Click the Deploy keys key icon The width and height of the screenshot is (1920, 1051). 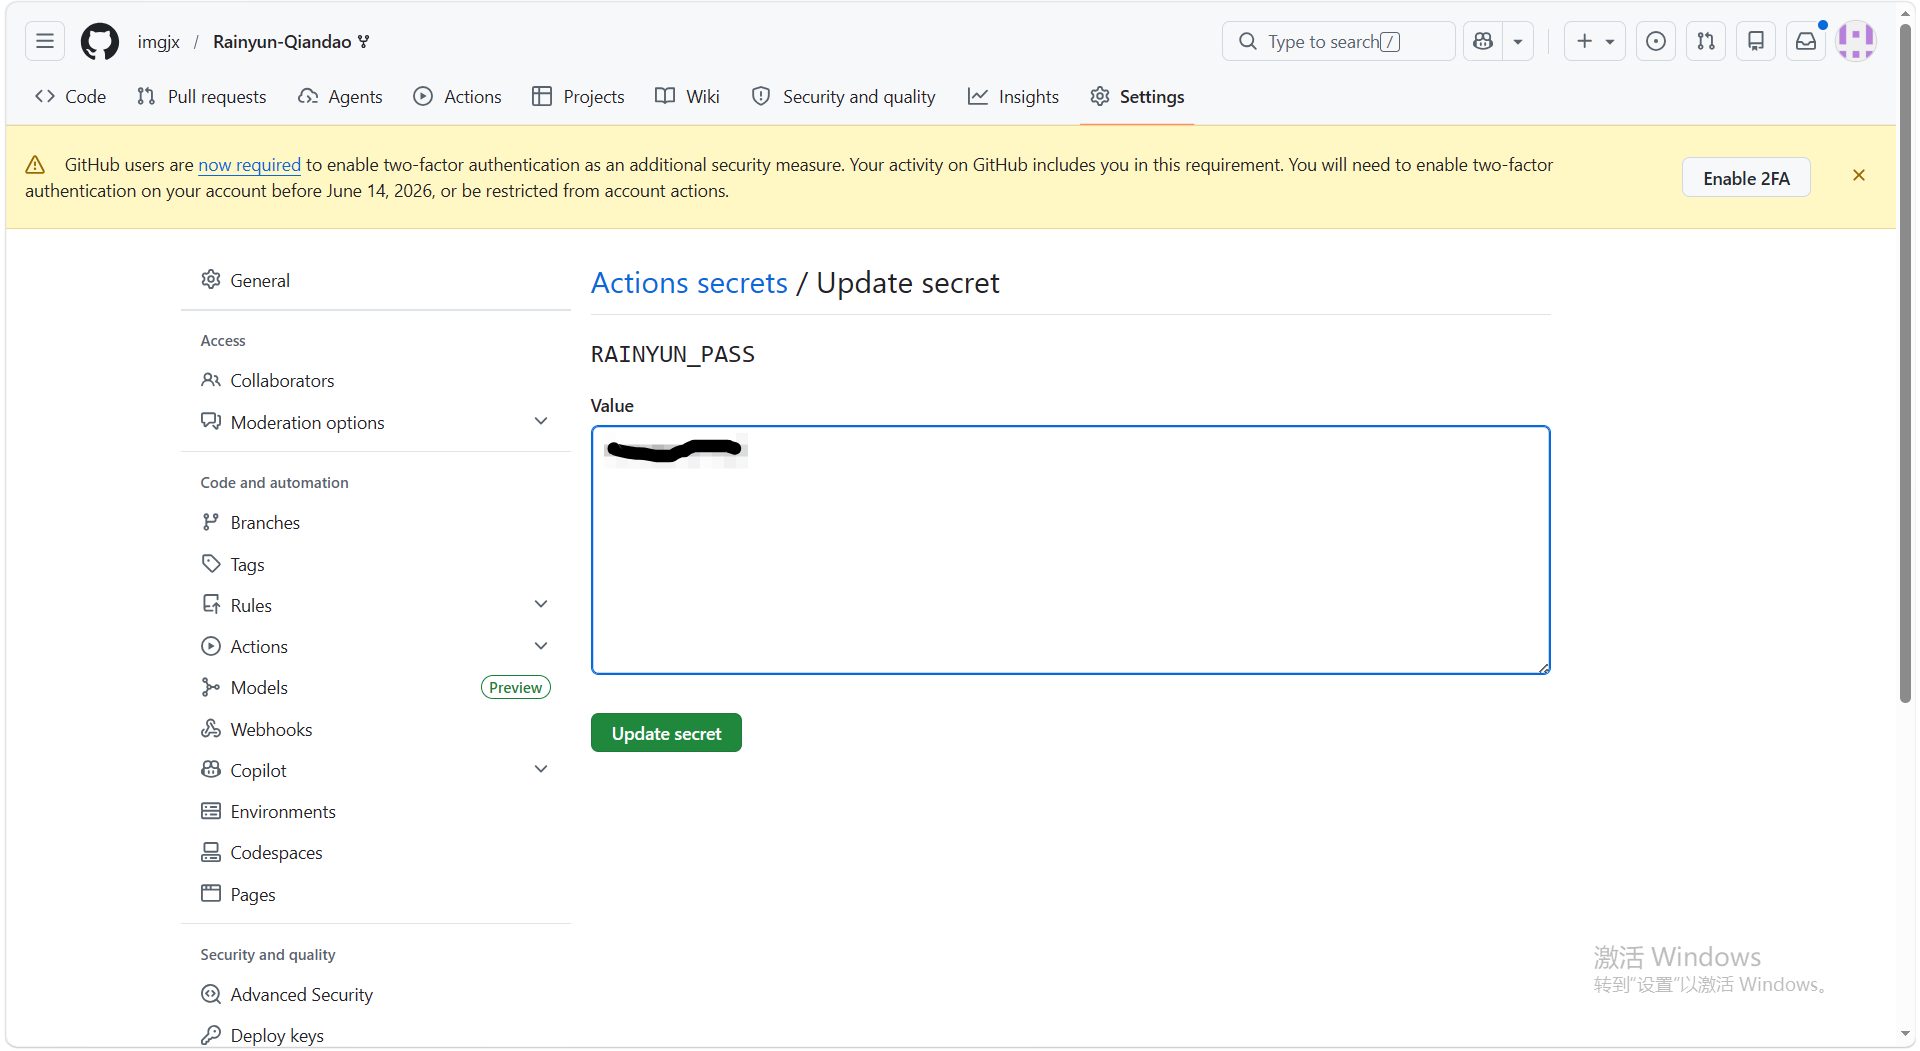(x=211, y=1035)
